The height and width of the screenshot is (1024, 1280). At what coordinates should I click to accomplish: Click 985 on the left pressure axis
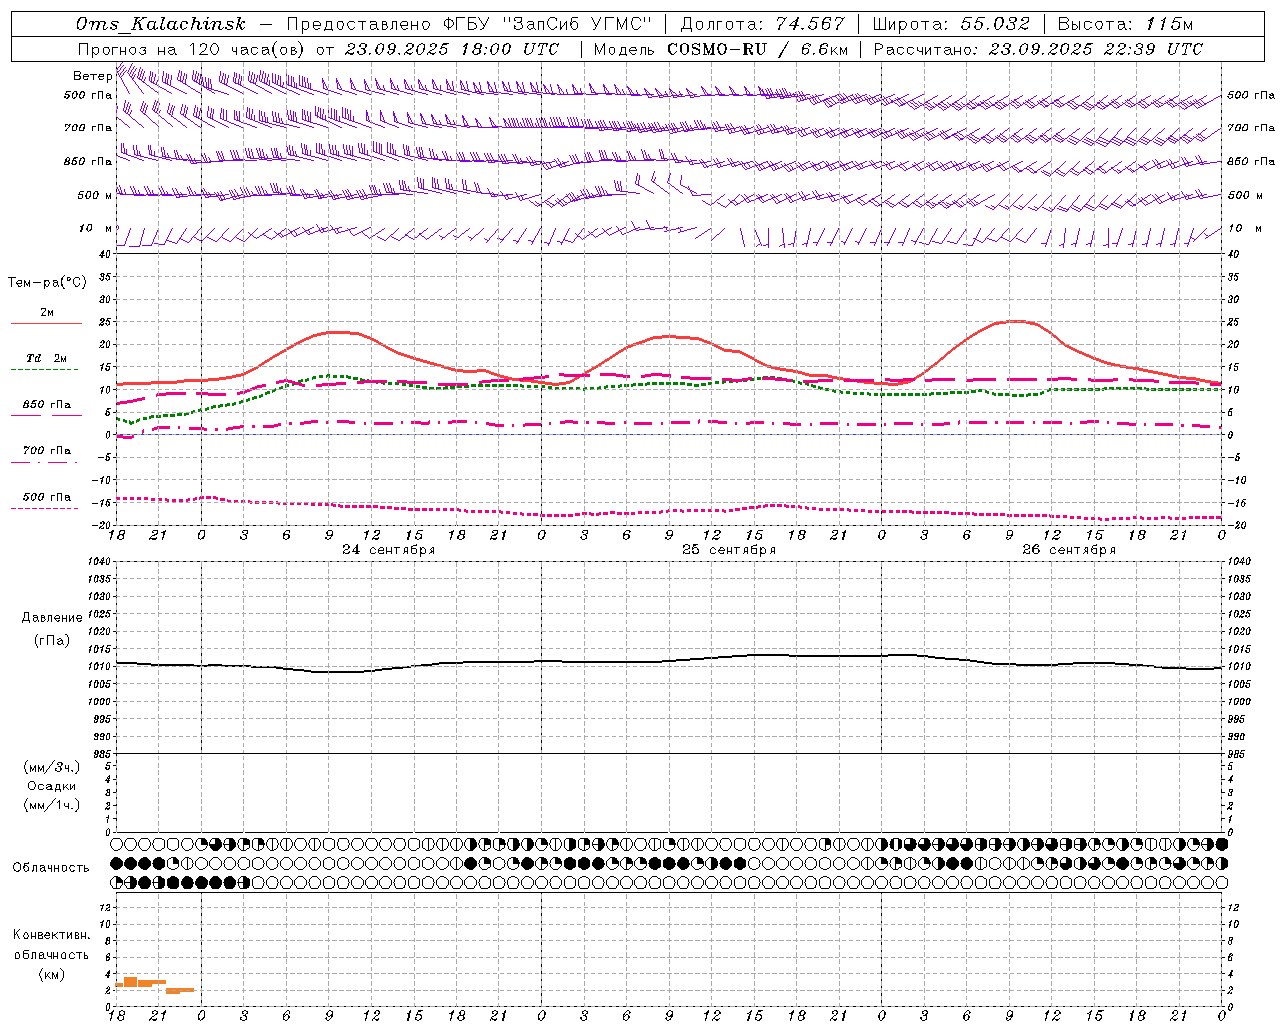(102, 754)
